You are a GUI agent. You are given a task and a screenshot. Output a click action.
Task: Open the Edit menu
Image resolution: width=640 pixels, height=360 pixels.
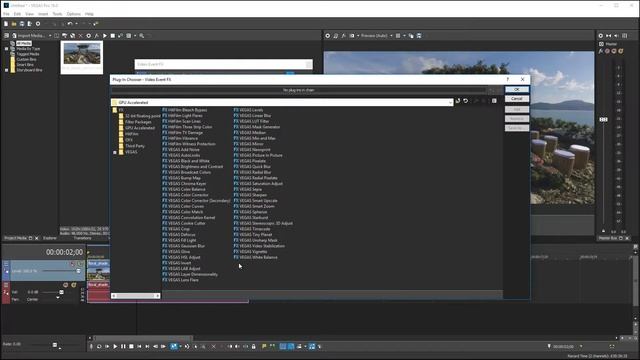click(17, 14)
